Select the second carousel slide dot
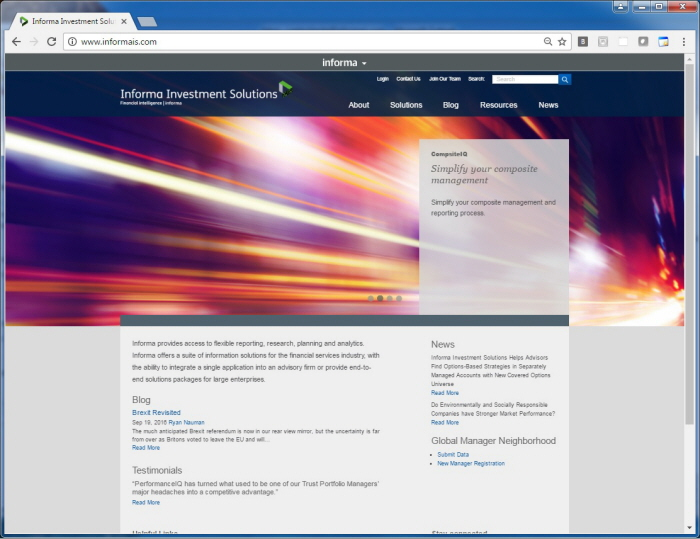Screen dimensions: 700x539 pos(380,298)
